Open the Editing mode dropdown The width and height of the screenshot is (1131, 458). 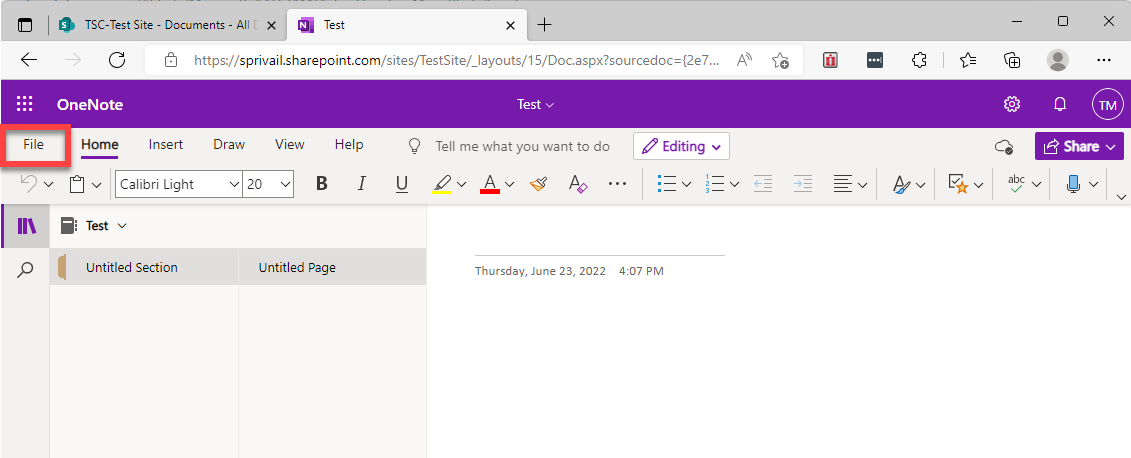point(682,146)
